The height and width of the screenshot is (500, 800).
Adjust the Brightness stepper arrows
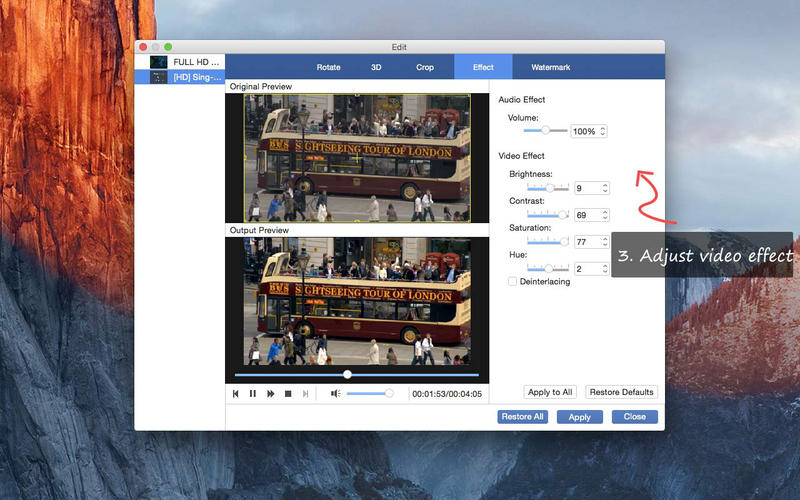605,188
